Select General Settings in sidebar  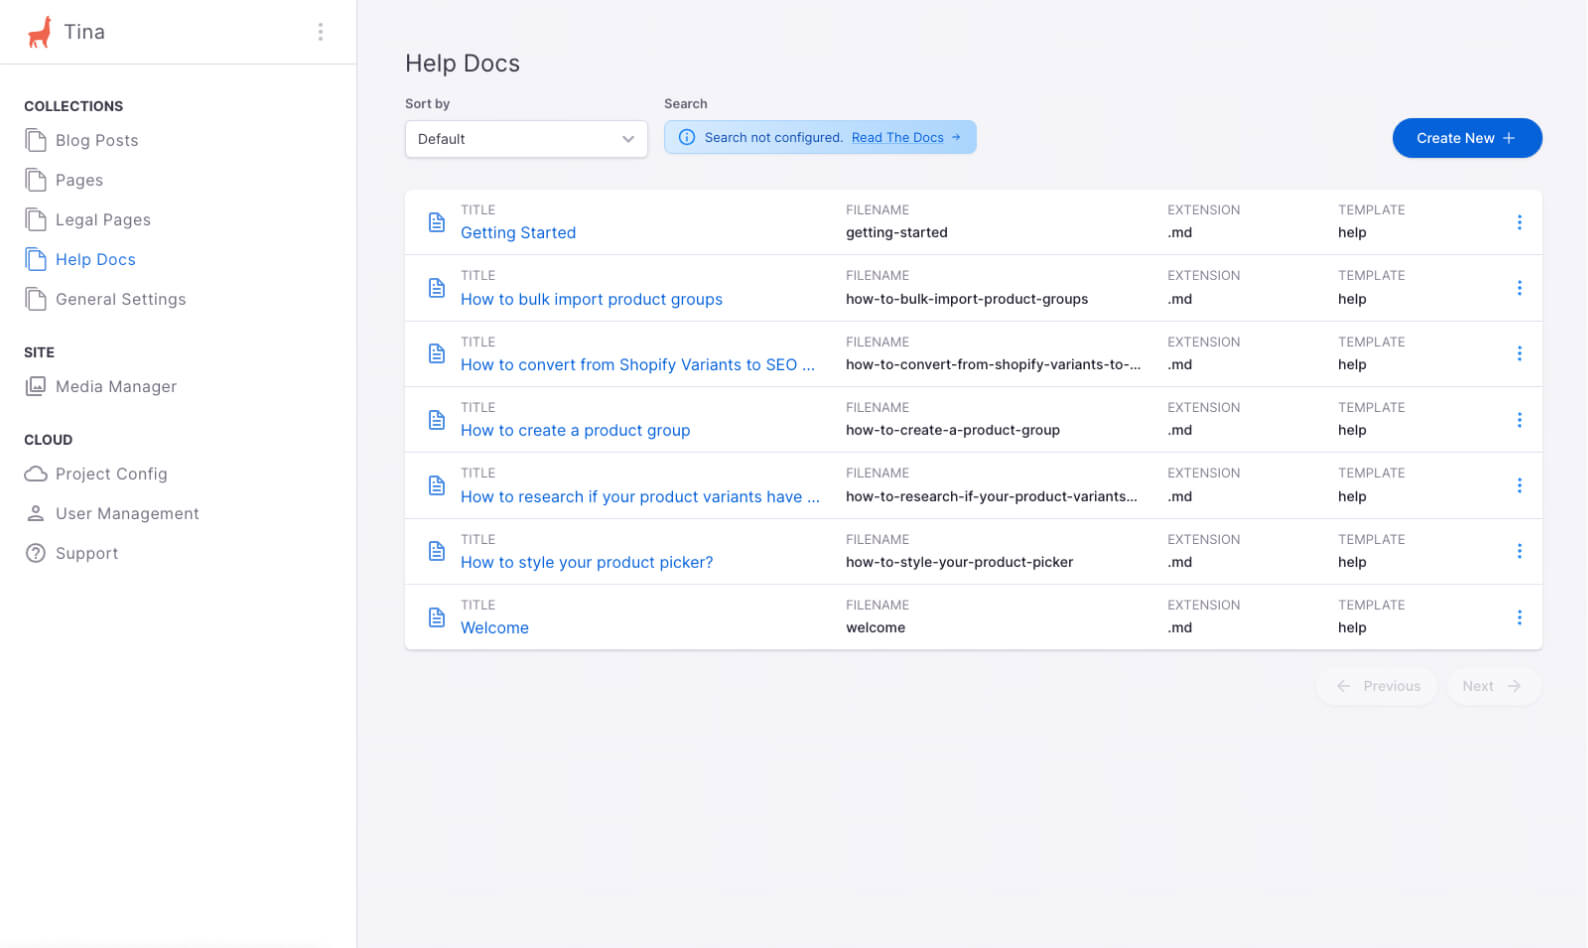pos(120,299)
